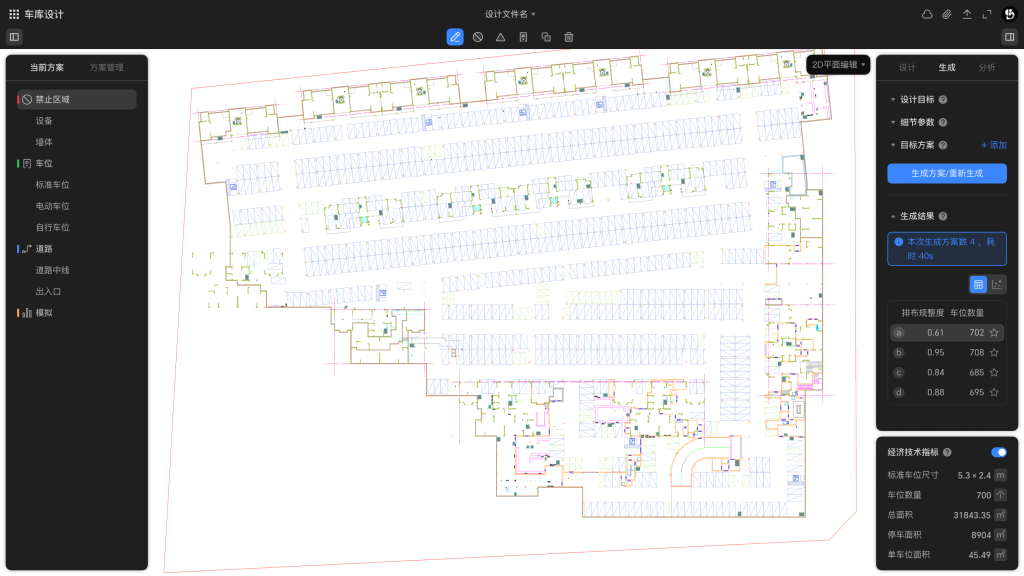
Task: Click the triangle shape tool
Action: [x=501, y=37]
